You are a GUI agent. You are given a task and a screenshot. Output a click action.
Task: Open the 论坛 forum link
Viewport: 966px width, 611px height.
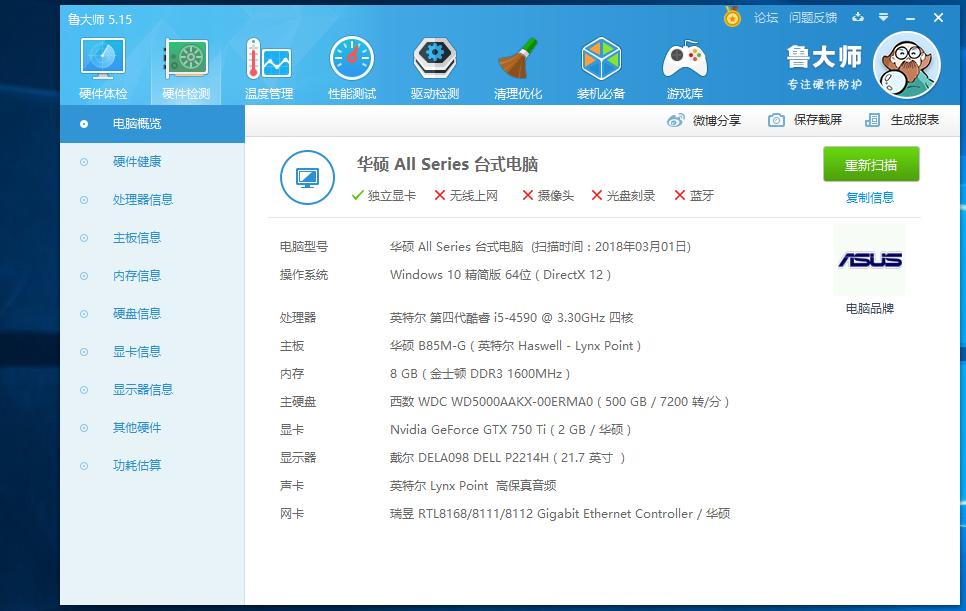tap(765, 17)
